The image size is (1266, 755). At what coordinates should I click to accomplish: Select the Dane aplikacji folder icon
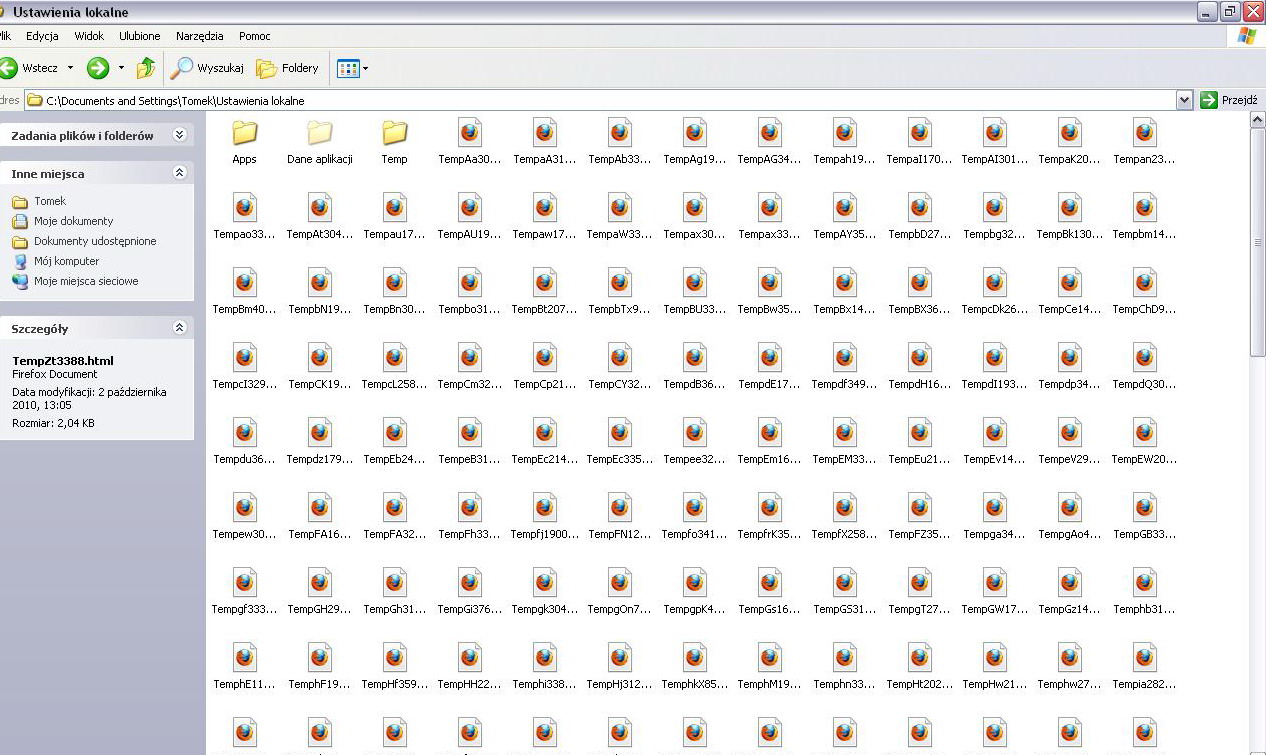[319, 132]
